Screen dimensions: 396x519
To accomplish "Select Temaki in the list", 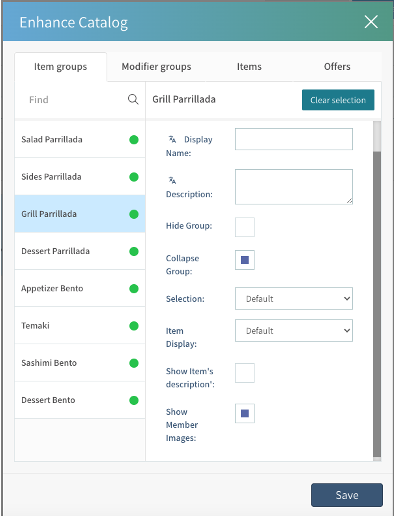I will click(x=80, y=325).
